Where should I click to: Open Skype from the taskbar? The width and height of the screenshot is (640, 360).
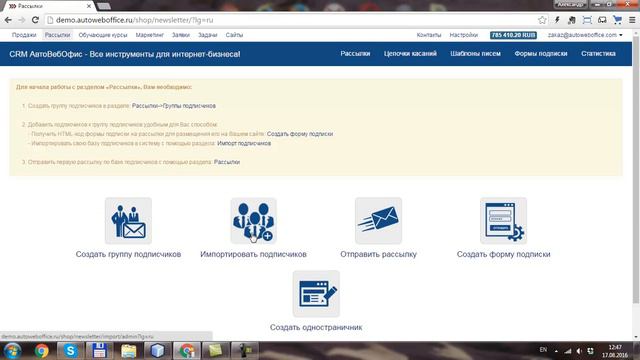click(x=70, y=351)
